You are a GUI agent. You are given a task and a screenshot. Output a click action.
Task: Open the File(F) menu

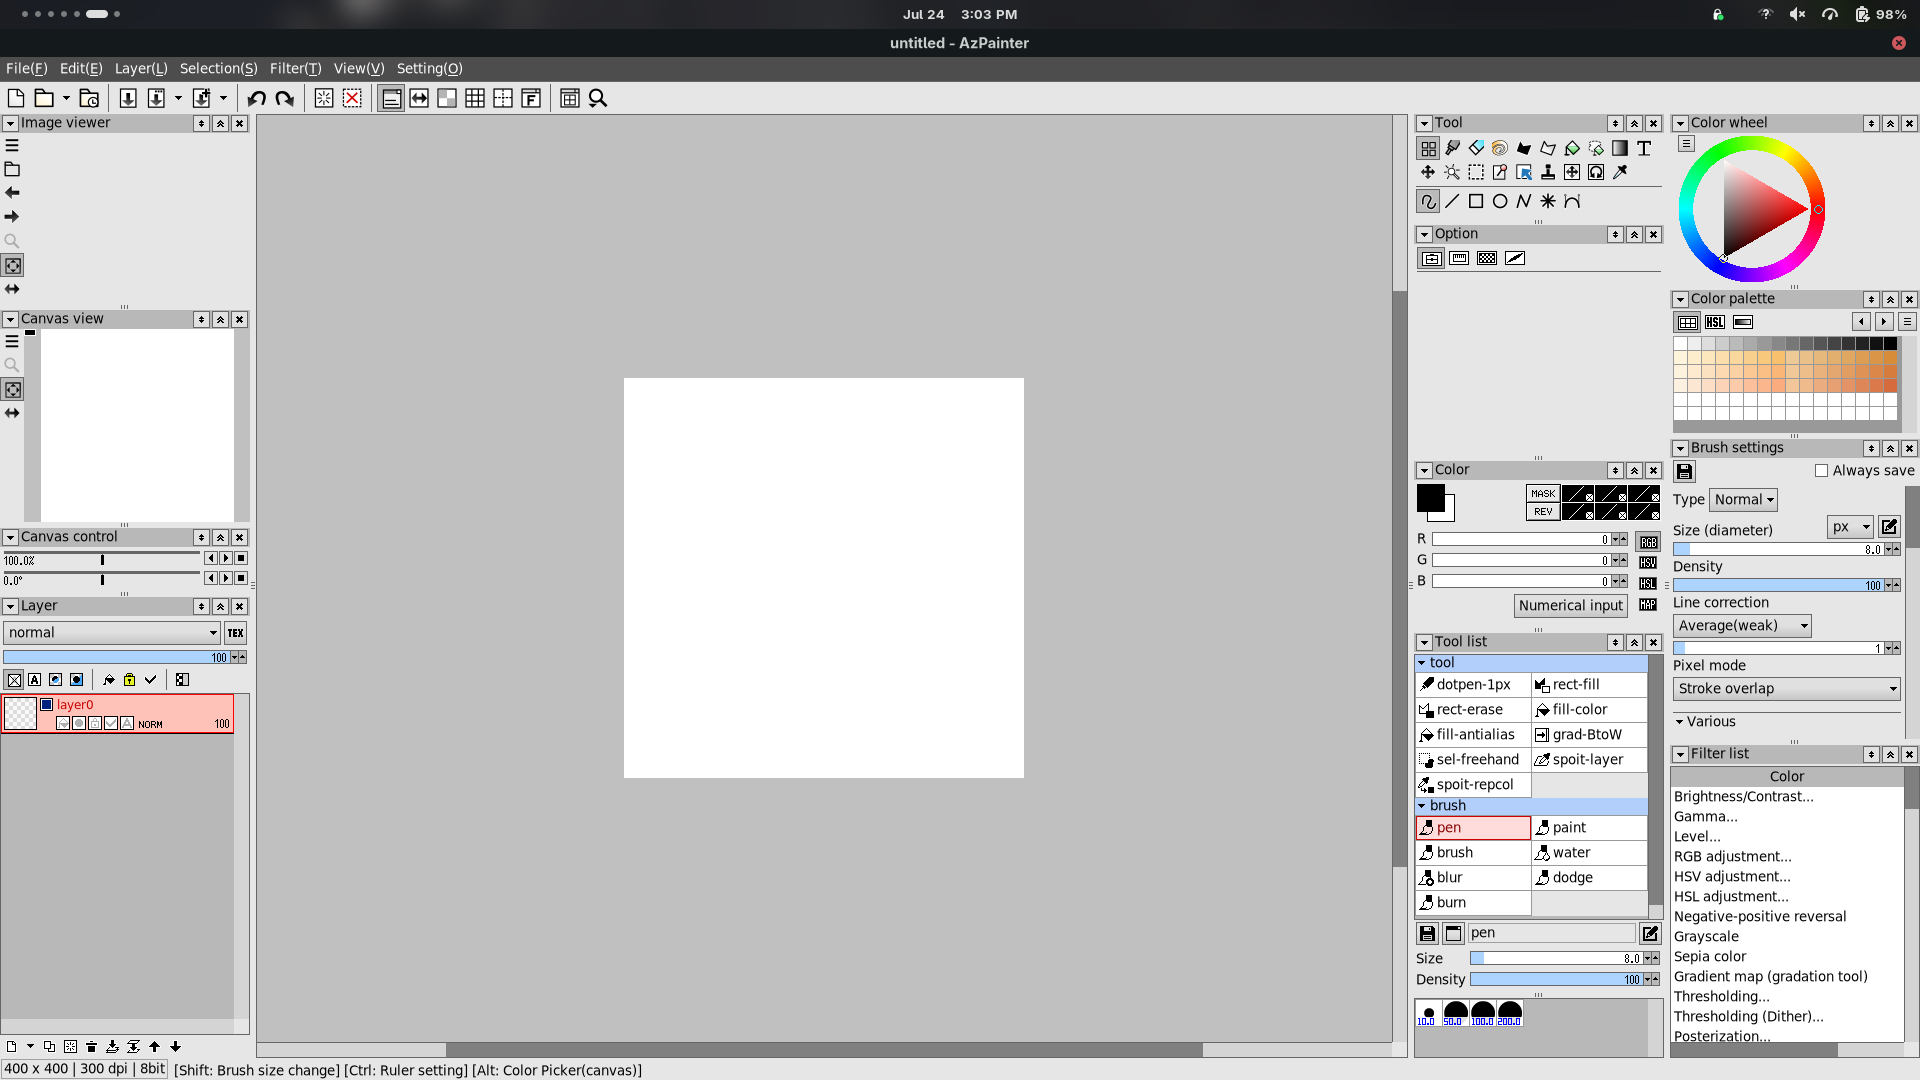(x=27, y=69)
